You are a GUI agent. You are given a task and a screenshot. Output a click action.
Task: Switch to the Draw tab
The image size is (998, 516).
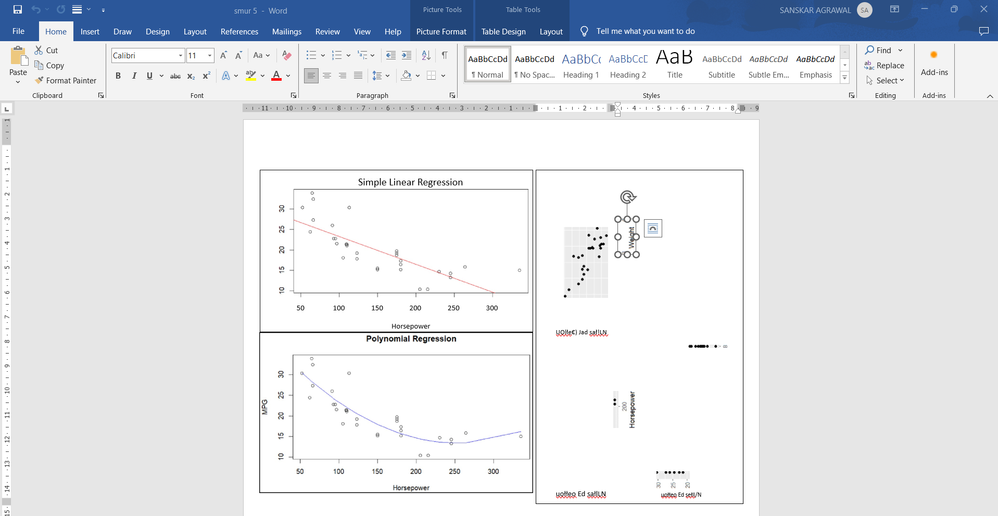[x=122, y=31]
